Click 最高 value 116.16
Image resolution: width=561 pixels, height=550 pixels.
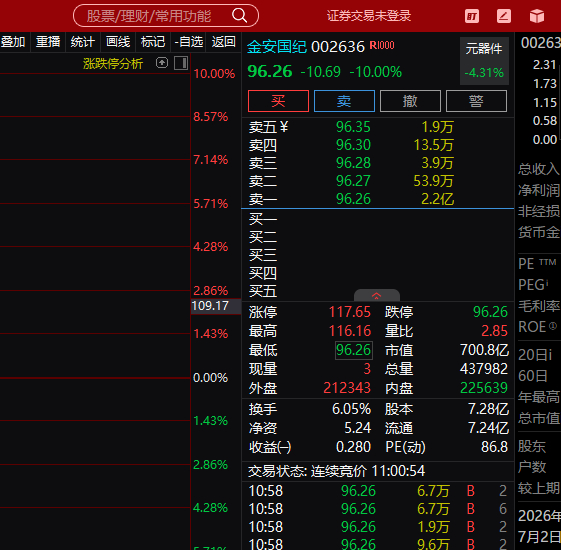click(x=350, y=331)
